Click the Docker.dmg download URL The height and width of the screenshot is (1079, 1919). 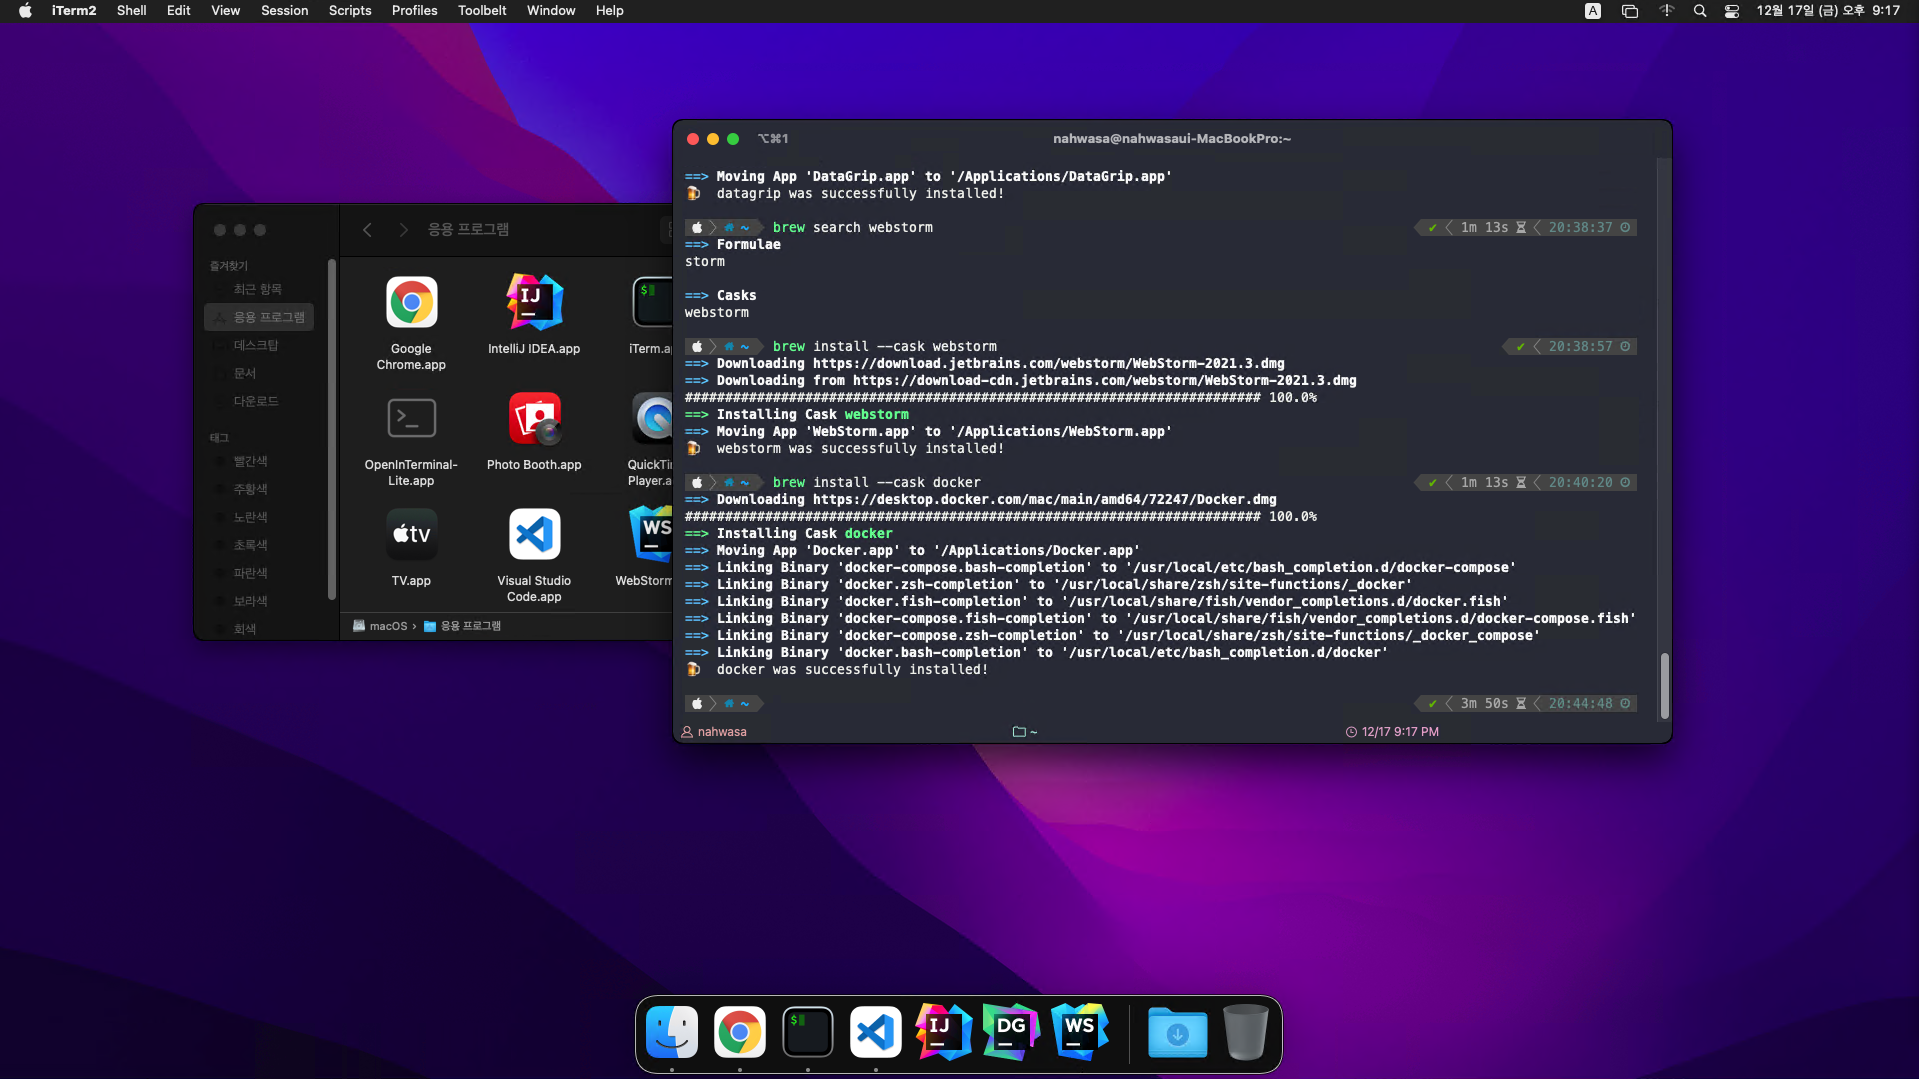[x=1044, y=499]
